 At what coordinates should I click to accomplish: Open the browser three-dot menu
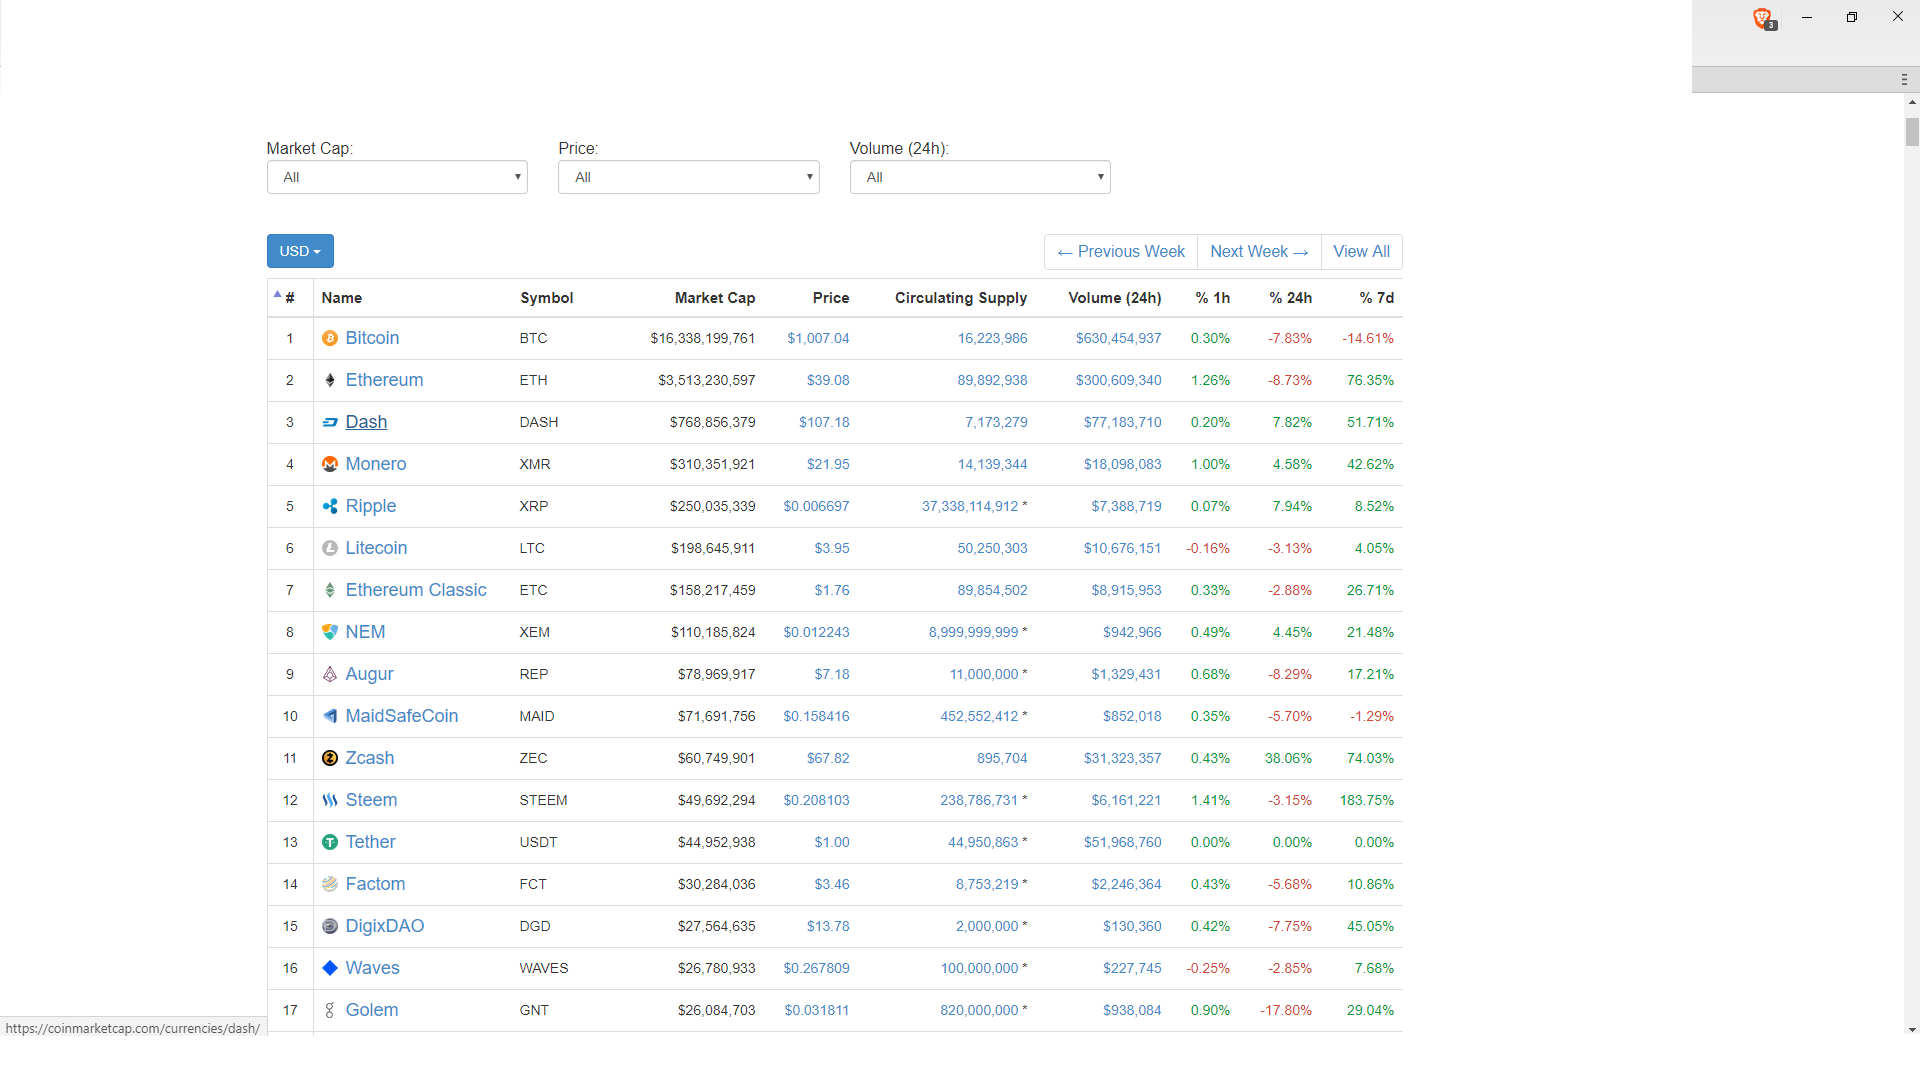(x=1904, y=79)
